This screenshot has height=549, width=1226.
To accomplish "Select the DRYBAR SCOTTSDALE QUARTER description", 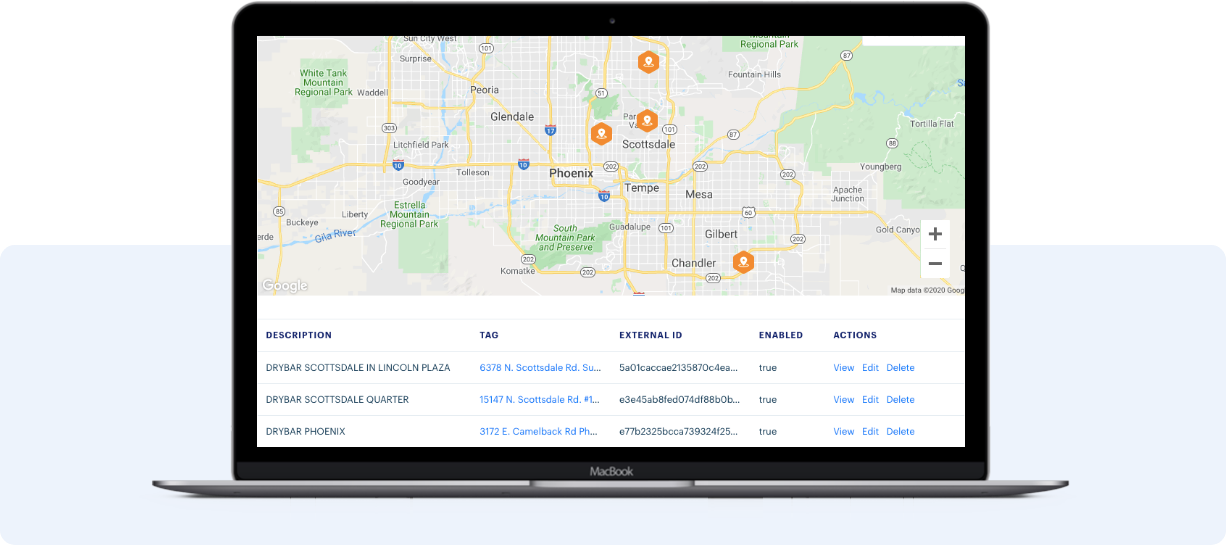I will click(x=337, y=400).
